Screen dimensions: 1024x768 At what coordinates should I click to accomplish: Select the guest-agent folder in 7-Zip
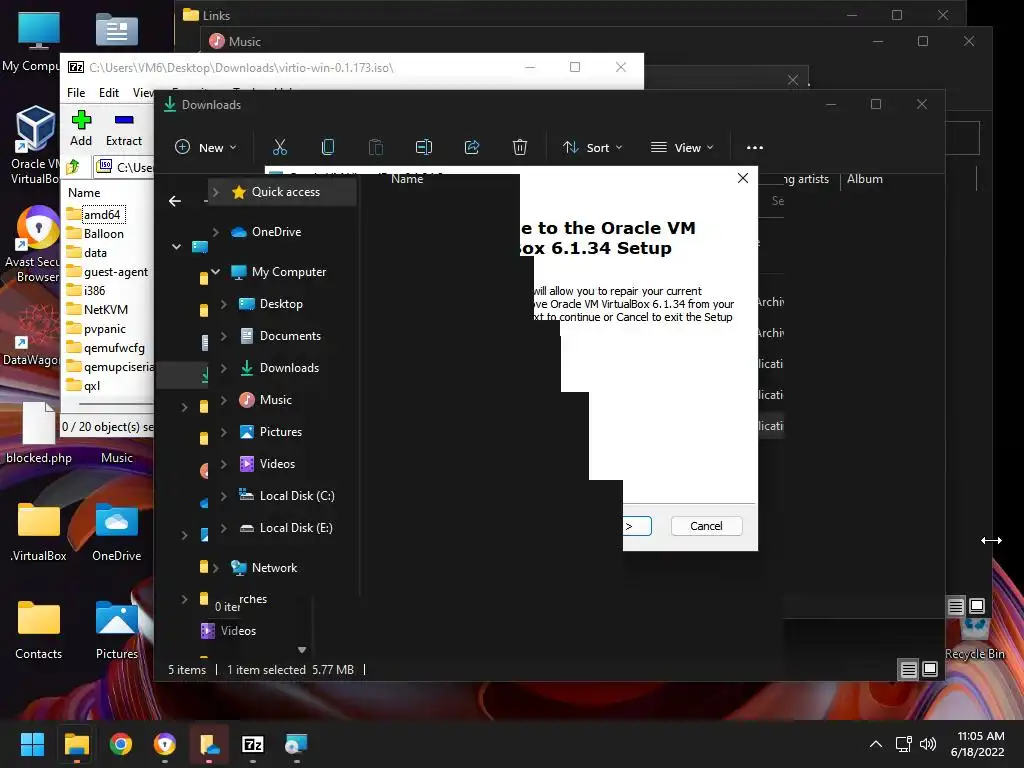coord(116,272)
